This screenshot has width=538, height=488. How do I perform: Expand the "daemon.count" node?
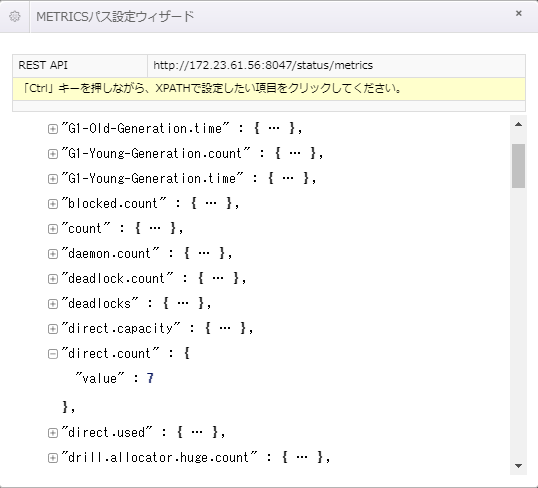coord(52,254)
